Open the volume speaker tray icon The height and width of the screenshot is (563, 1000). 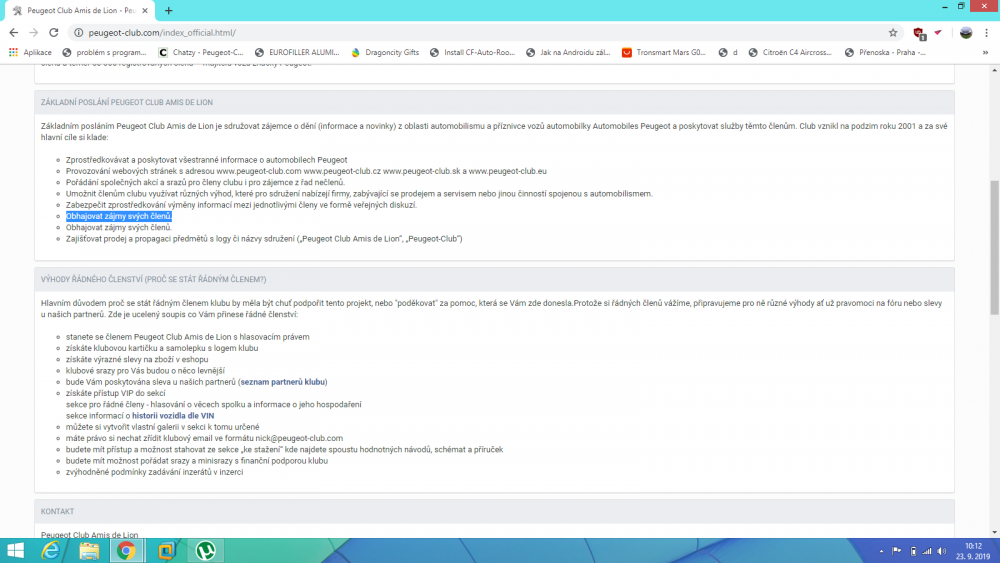(942, 551)
